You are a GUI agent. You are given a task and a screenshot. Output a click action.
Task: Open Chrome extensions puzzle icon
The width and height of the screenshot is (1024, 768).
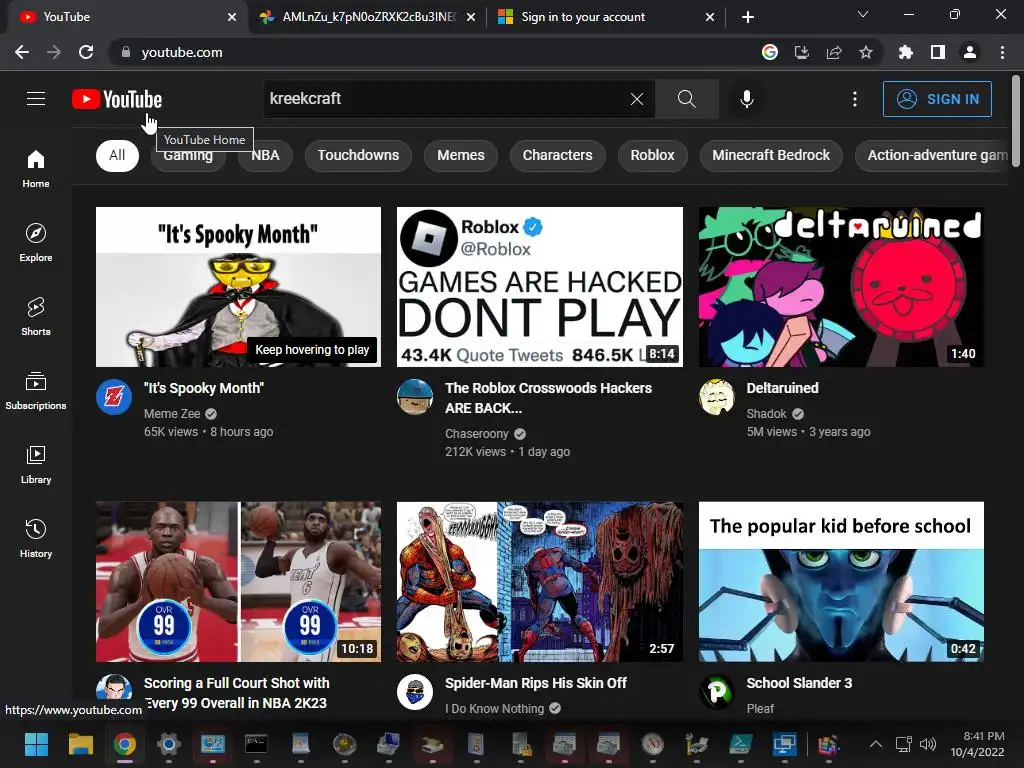pos(905,52)
